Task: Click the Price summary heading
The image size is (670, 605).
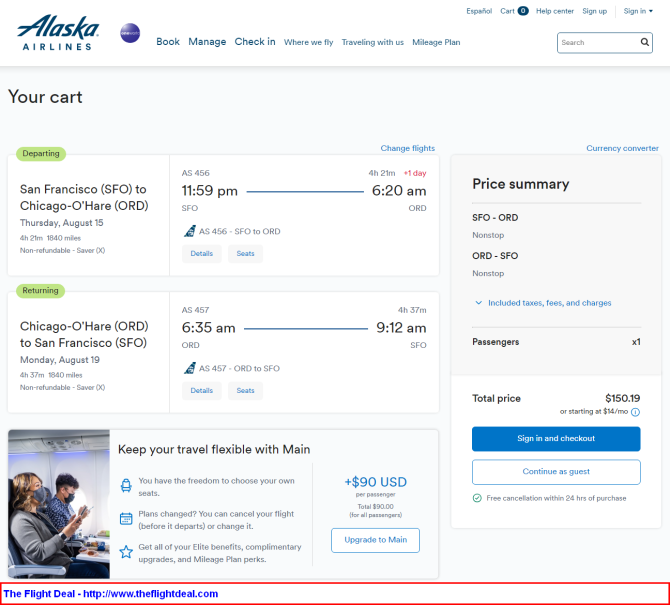Action: (x=520, y=184)
